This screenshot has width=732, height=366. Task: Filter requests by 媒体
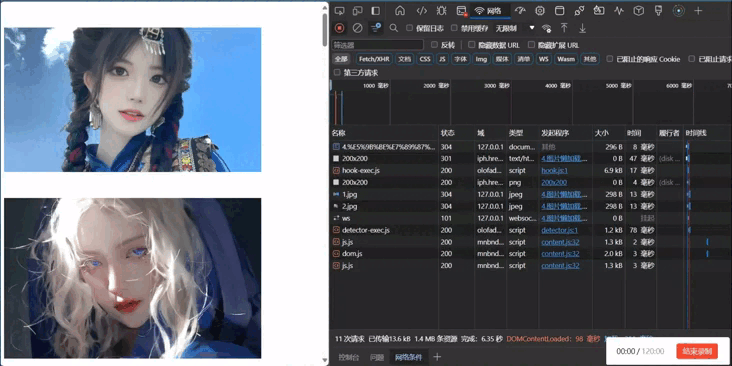(502, 59)
